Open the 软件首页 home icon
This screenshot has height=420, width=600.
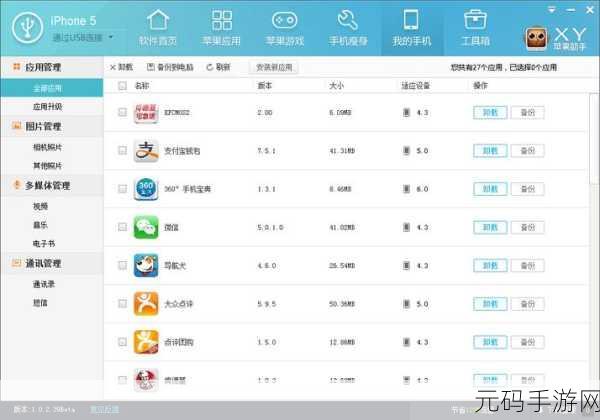[x=158, y=20]
